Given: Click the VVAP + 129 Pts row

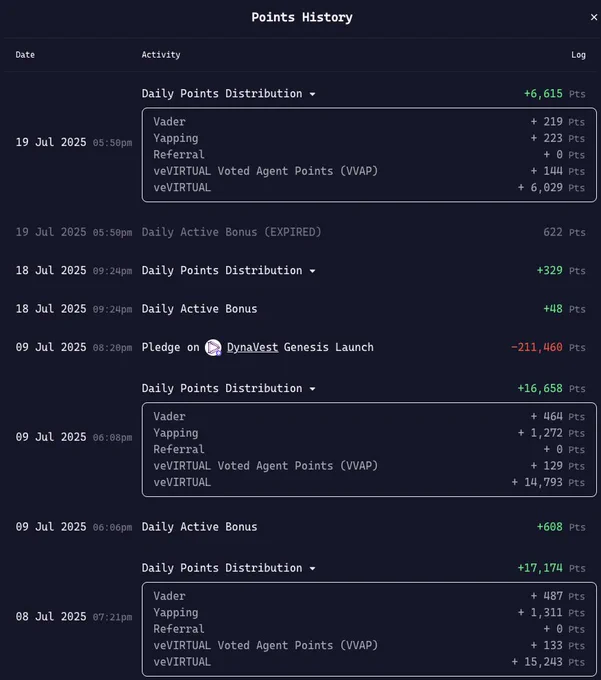Looking at the screenshot, I should click(369, 466).
